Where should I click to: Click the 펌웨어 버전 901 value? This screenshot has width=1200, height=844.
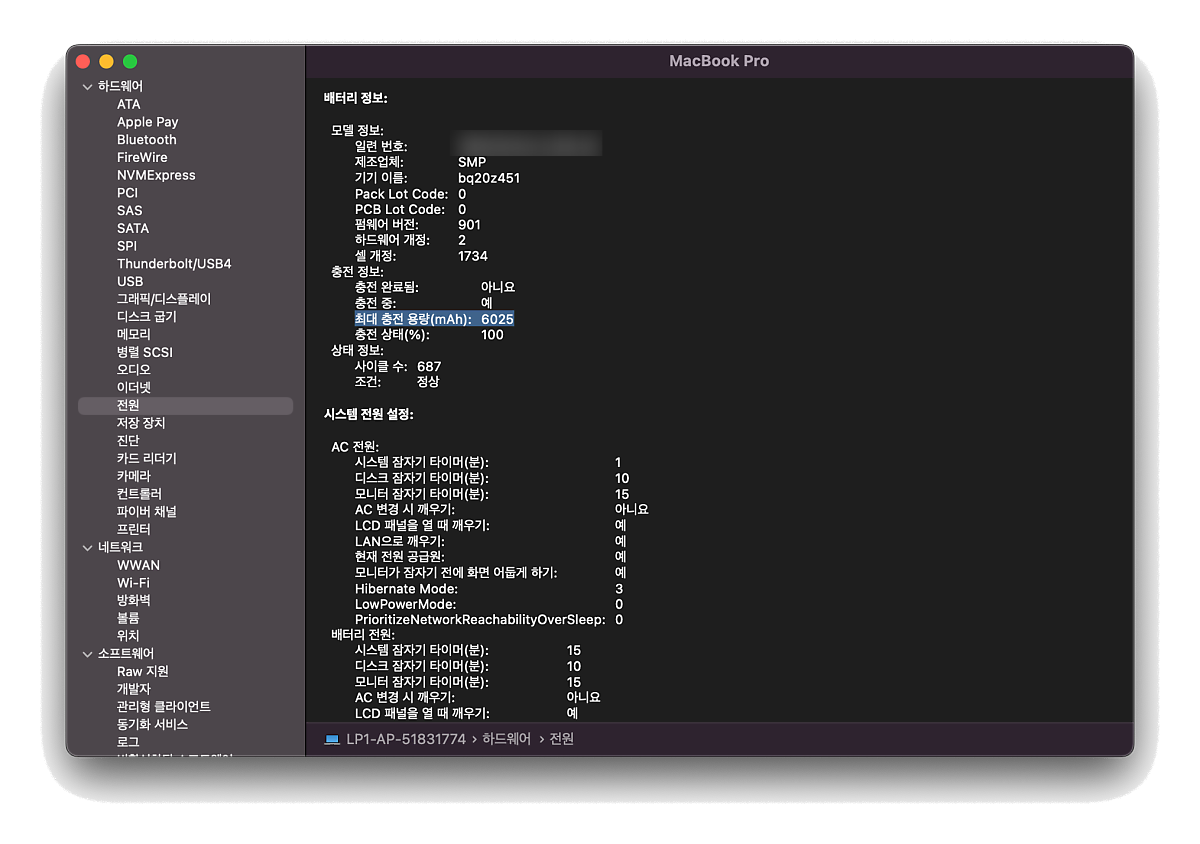pos(469,225)
